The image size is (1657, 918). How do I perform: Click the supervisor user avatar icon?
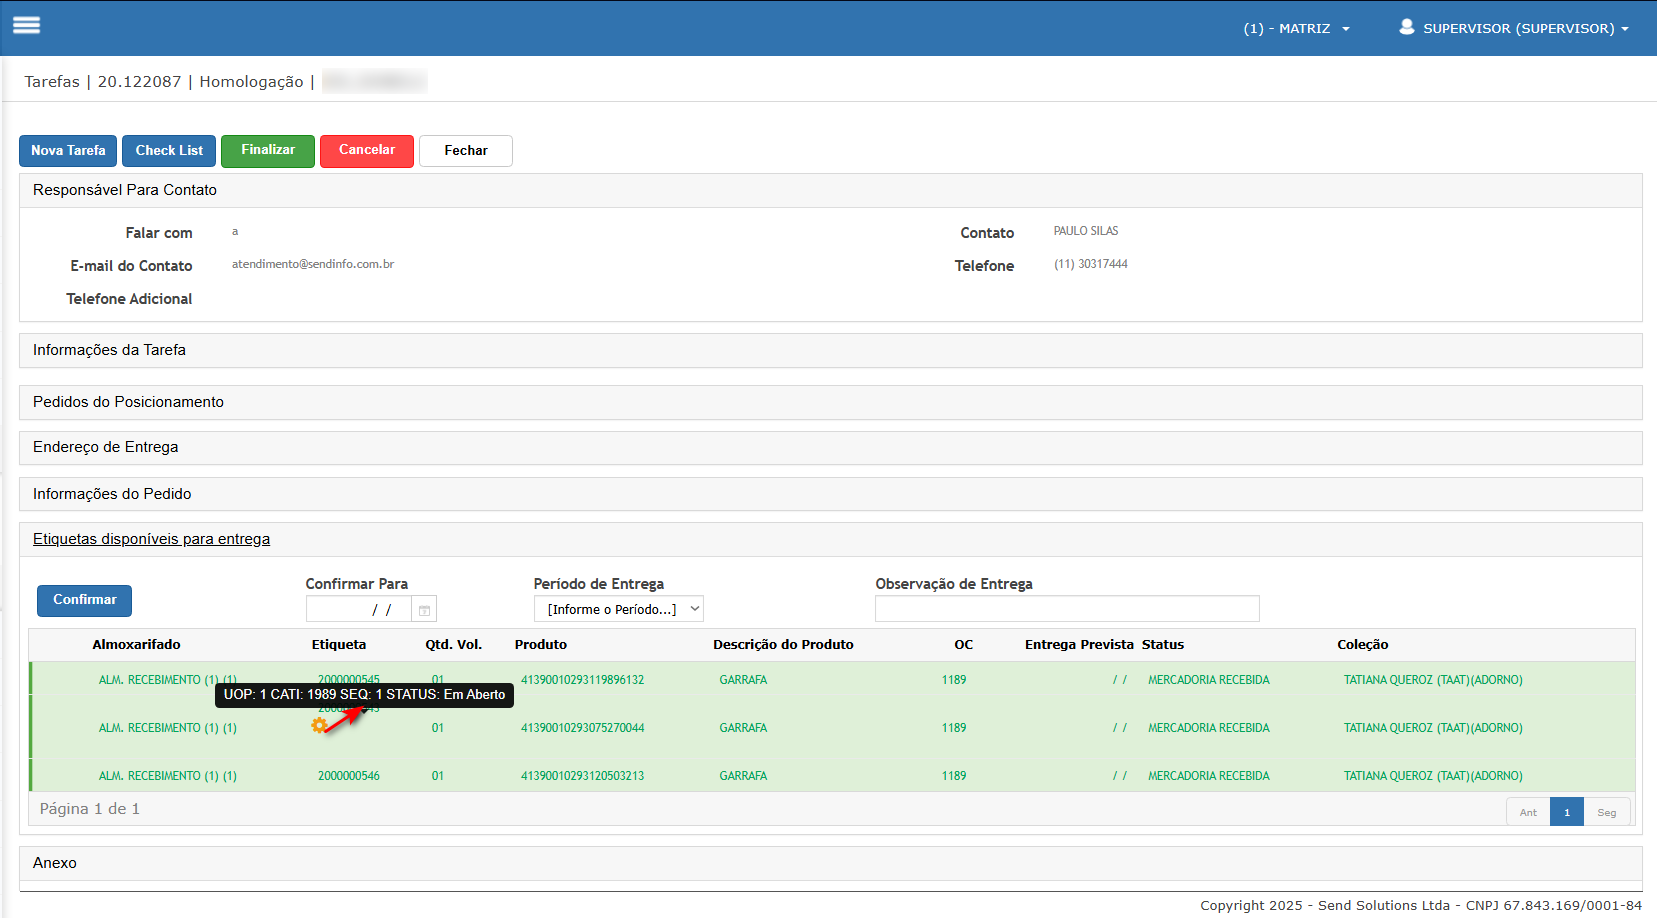(1406, 27)
